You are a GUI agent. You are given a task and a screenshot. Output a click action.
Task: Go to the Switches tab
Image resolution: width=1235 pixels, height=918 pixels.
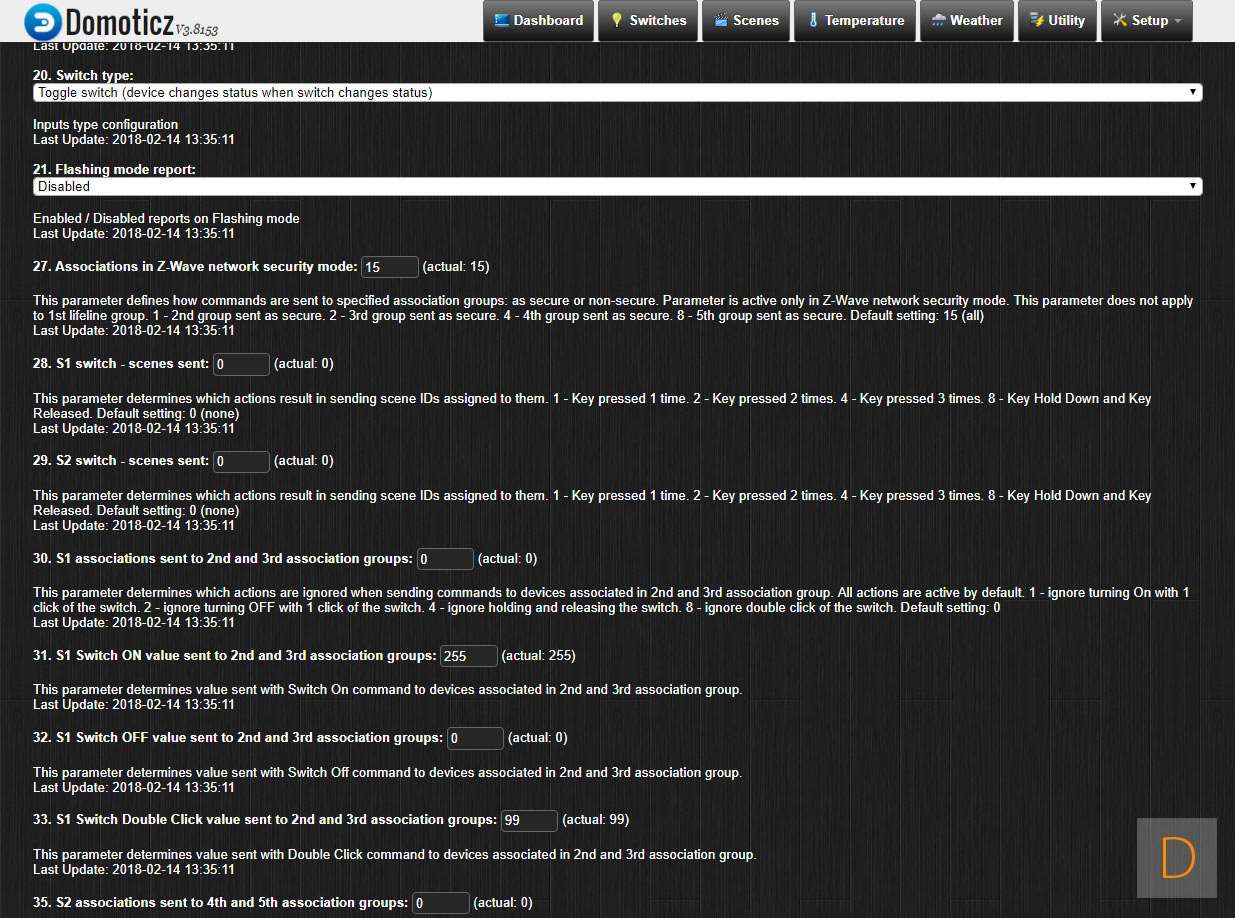648,20
